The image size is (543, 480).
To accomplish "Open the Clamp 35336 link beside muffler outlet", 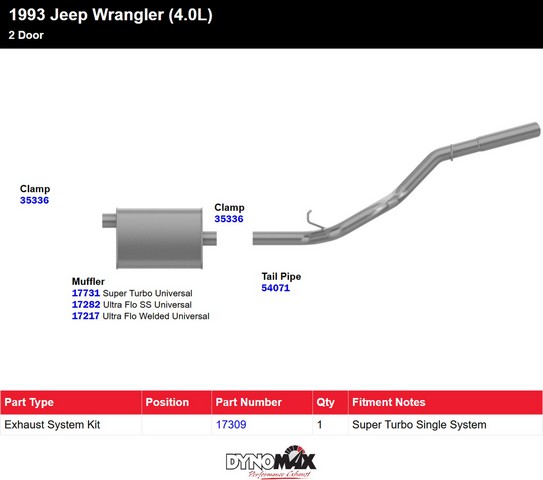I will [229, 219].
